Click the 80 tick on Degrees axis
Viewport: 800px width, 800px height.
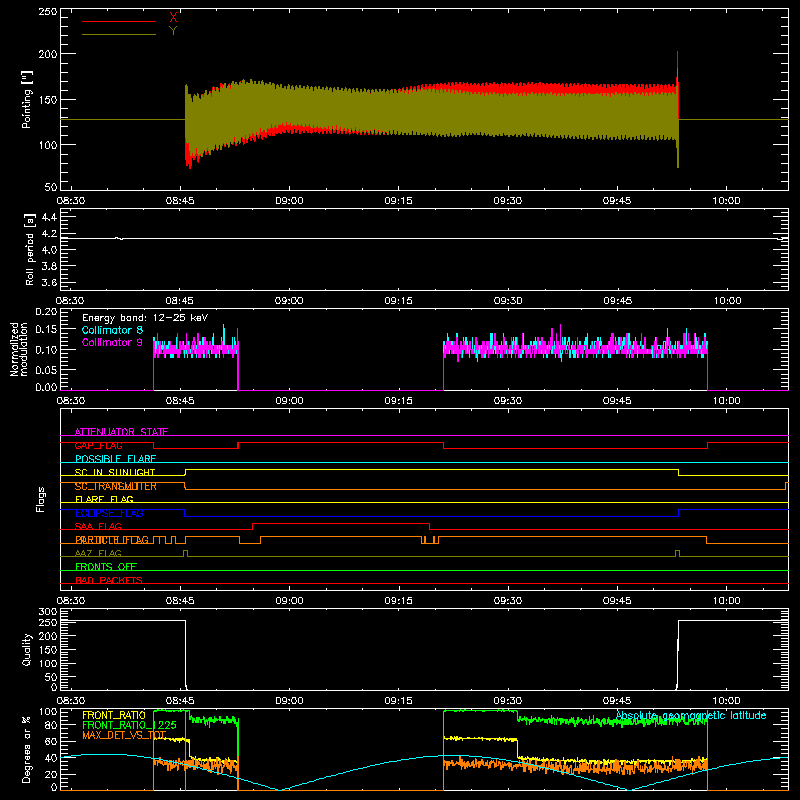coord(51,725)
